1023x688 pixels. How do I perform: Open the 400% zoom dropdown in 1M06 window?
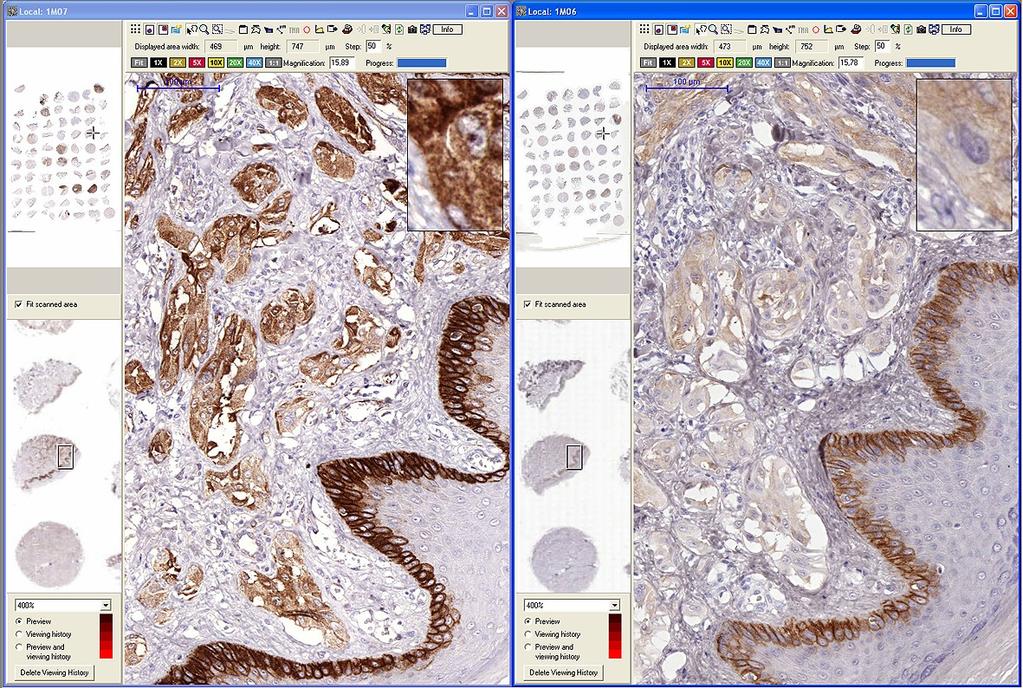pyautogui.click(x=615, y=605)
